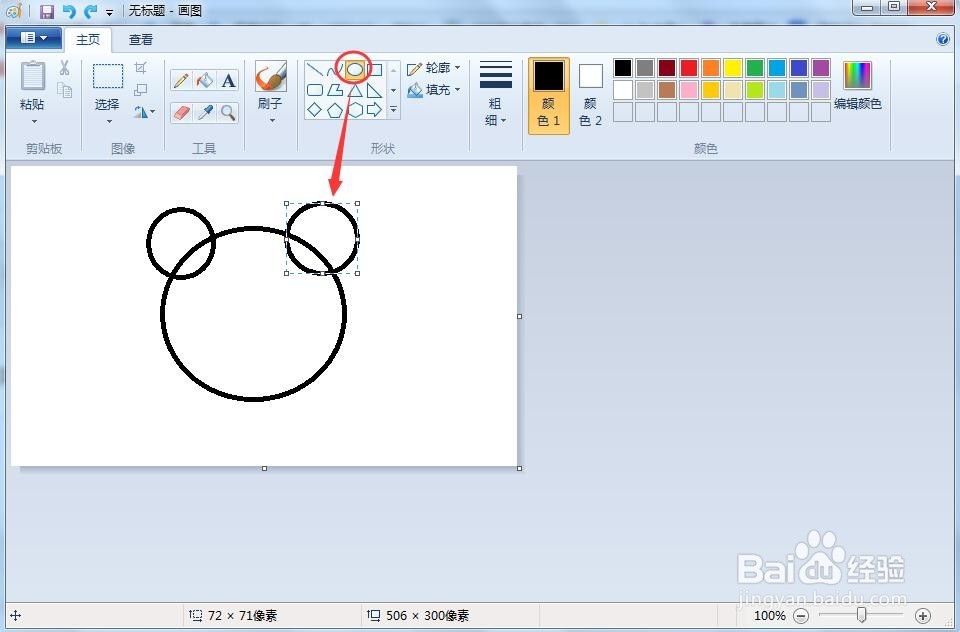Pick the brown palette swatch
Screen dimensions: 960x632
coord(667,90)
